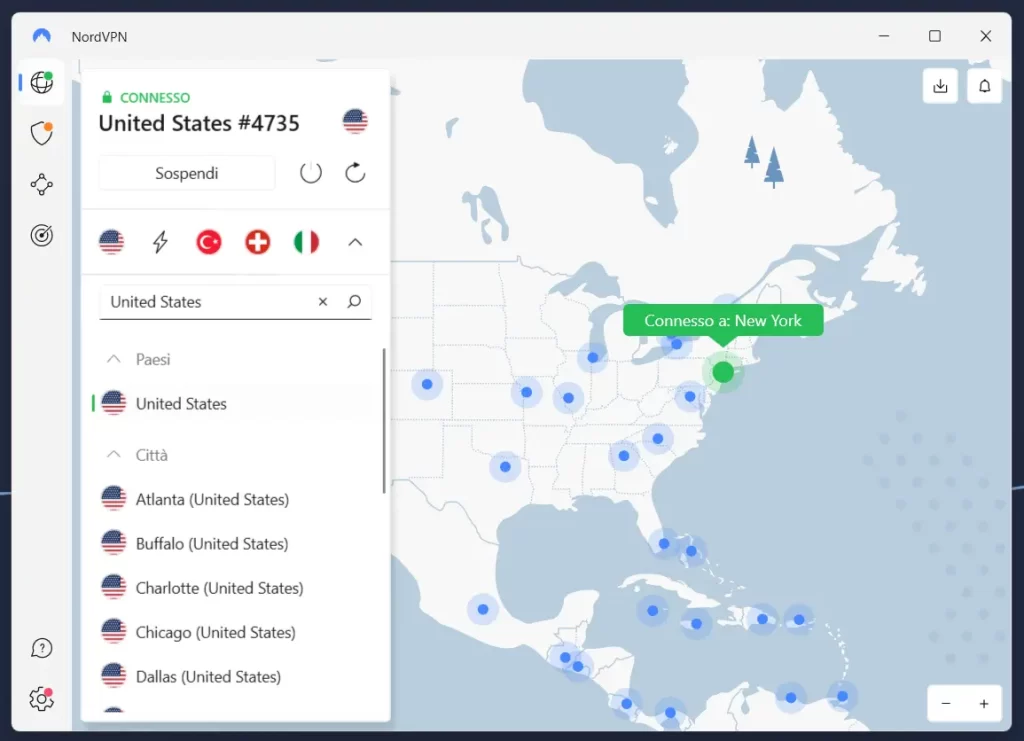The image size is (1024, 741).
Task: Select Charlotte (United States)
Action: tap(235, 588)
